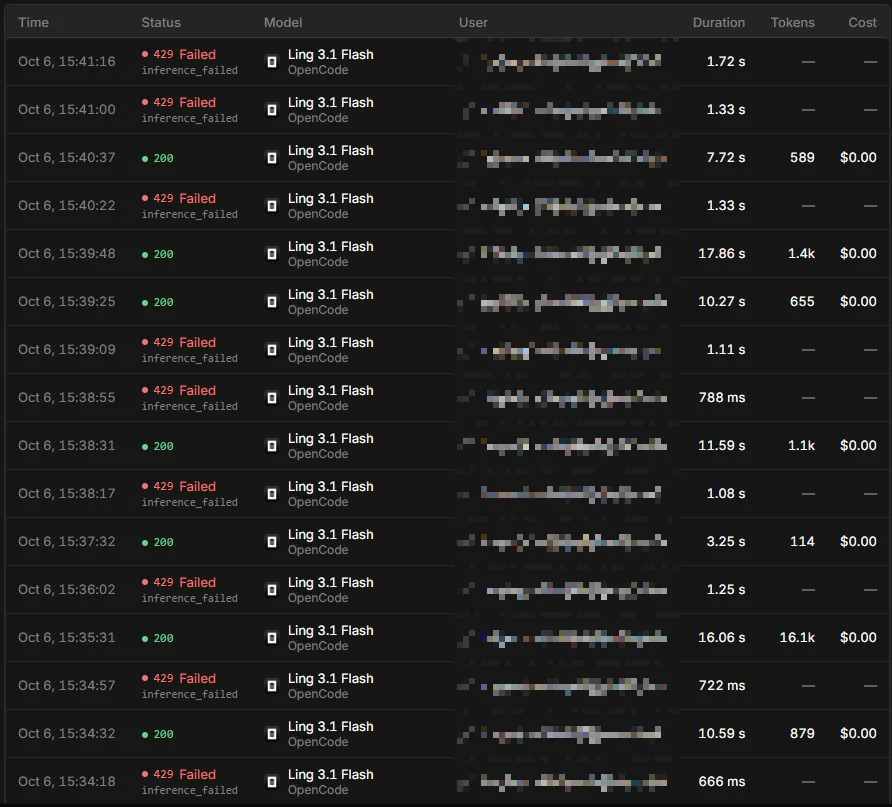This screenshot has height=807, width=892.
Task: Click the 200 status in the 15:35:31 row
Action: (x=158, y=638)
